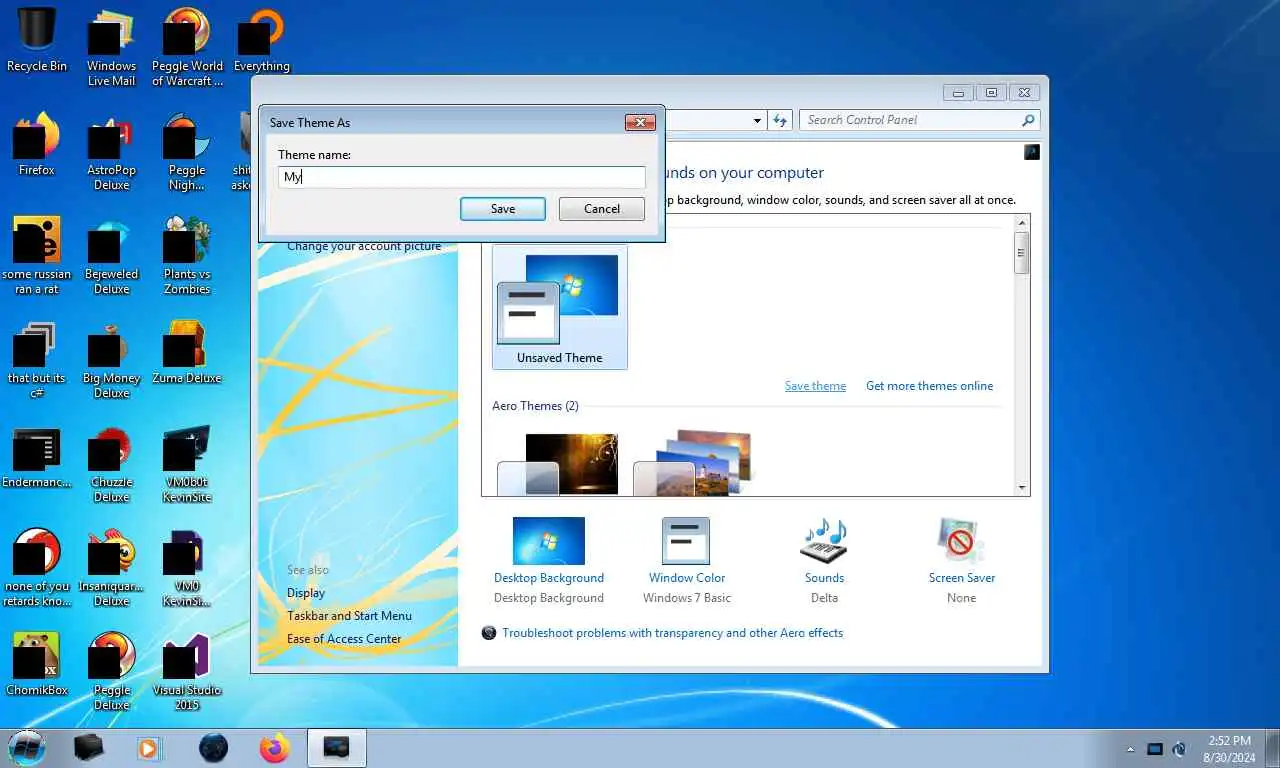Open Get more themes online link
Viewport: 1280px width, 768px height.
pyautogui.click(x=930, y=386)
